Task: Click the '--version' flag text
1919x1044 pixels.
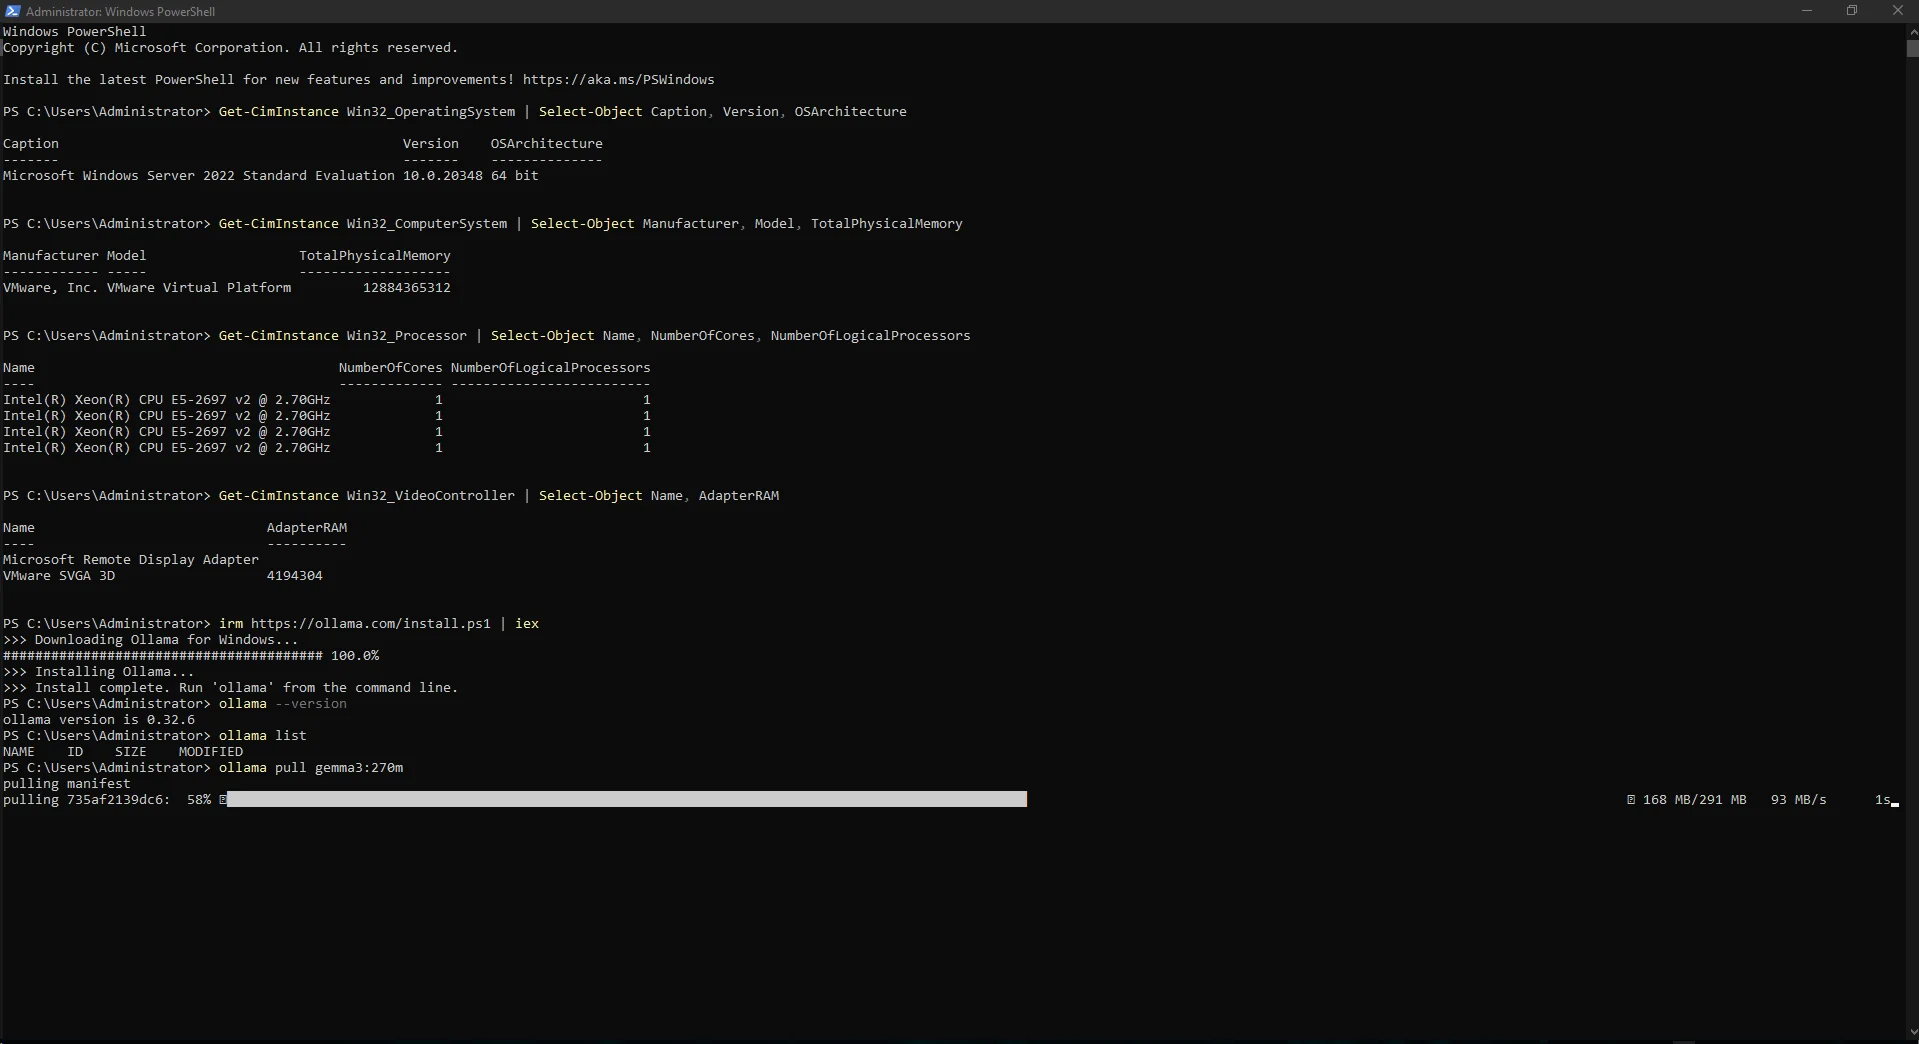Action: 311,704
